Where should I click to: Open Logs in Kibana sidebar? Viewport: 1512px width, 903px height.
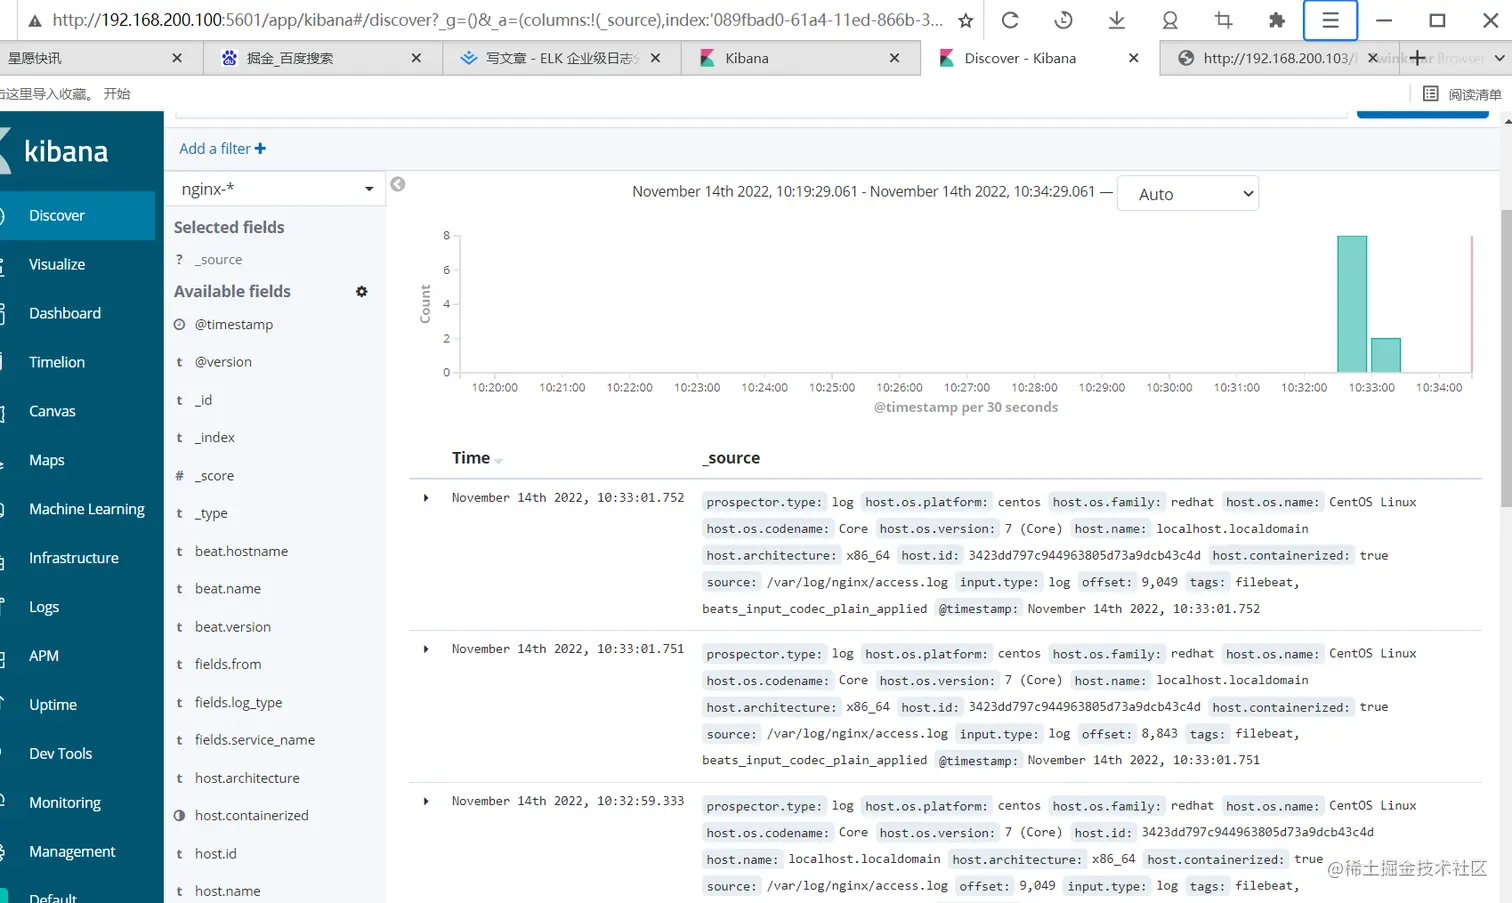pyautogui.click(x=44, y=607)
